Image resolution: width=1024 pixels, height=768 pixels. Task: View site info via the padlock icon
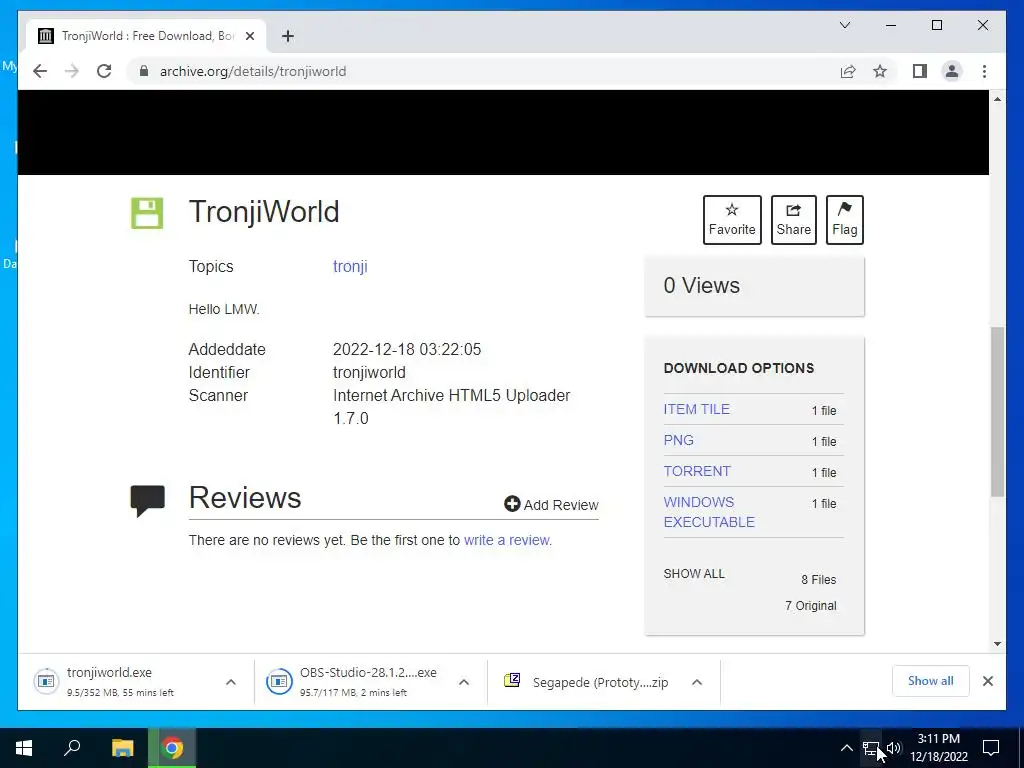click(x=144, y=71)
